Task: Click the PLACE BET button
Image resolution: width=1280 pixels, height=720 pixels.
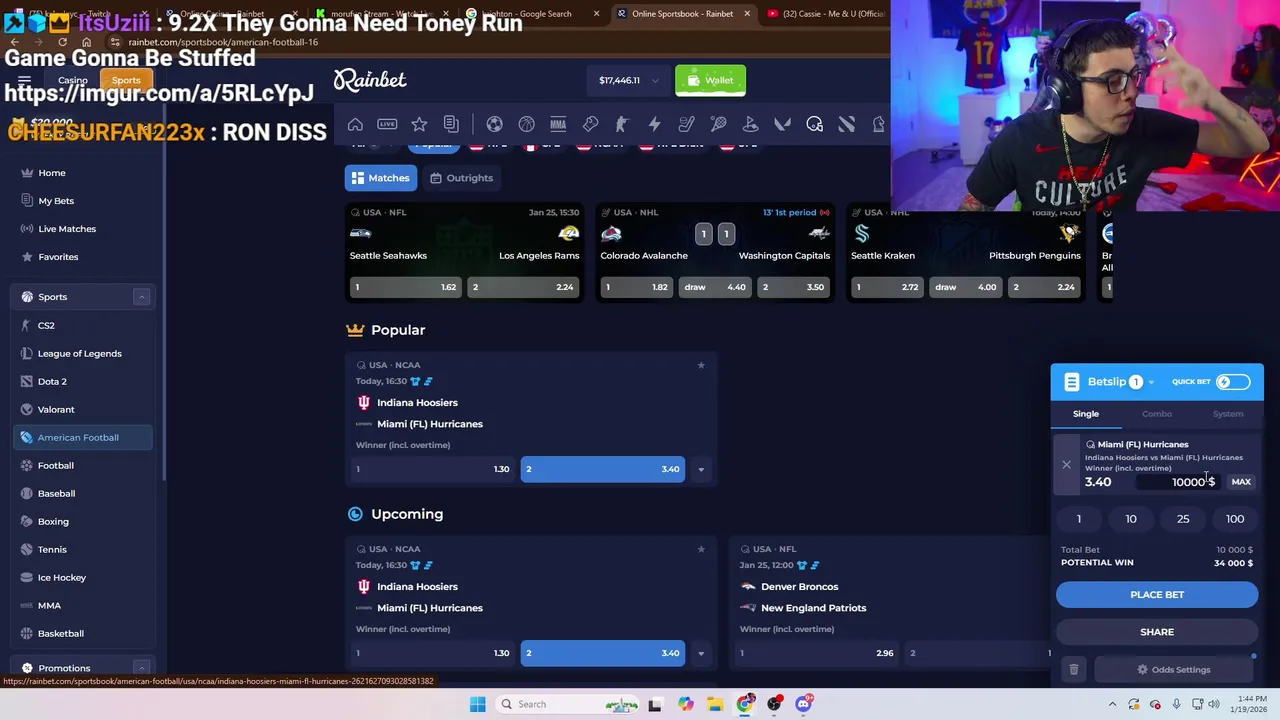Action: coord(1157,595)
